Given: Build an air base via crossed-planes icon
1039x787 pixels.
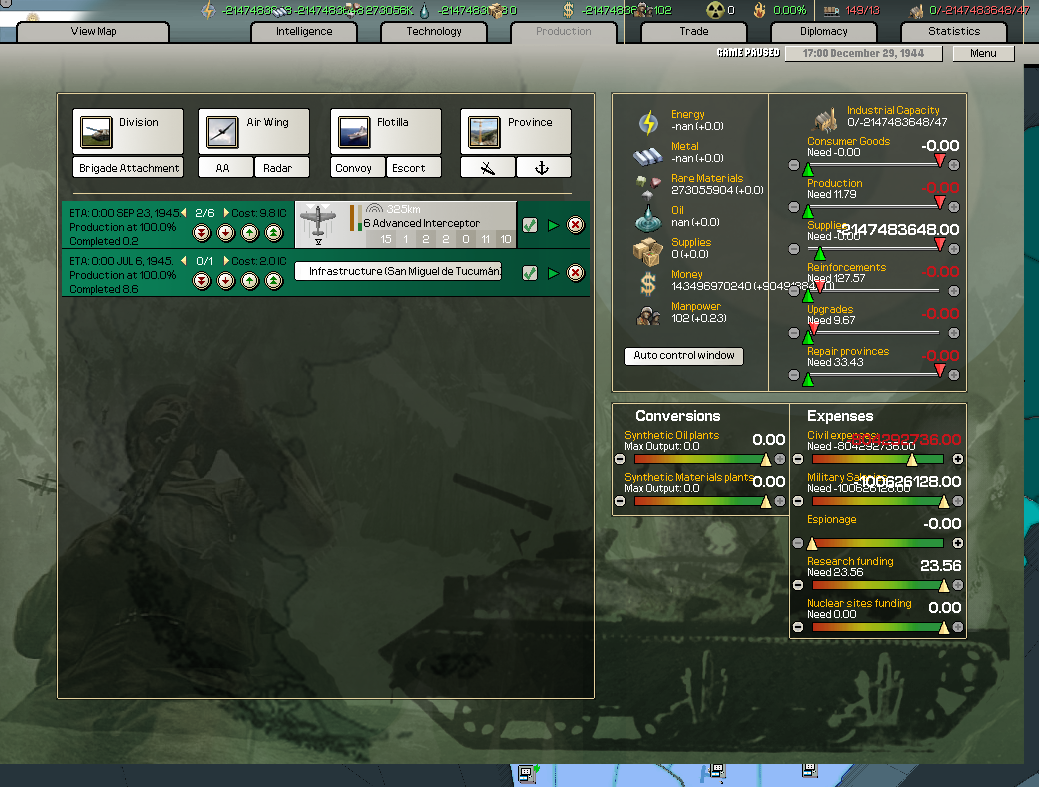Looking at the screenshot, I should [488, 168].
